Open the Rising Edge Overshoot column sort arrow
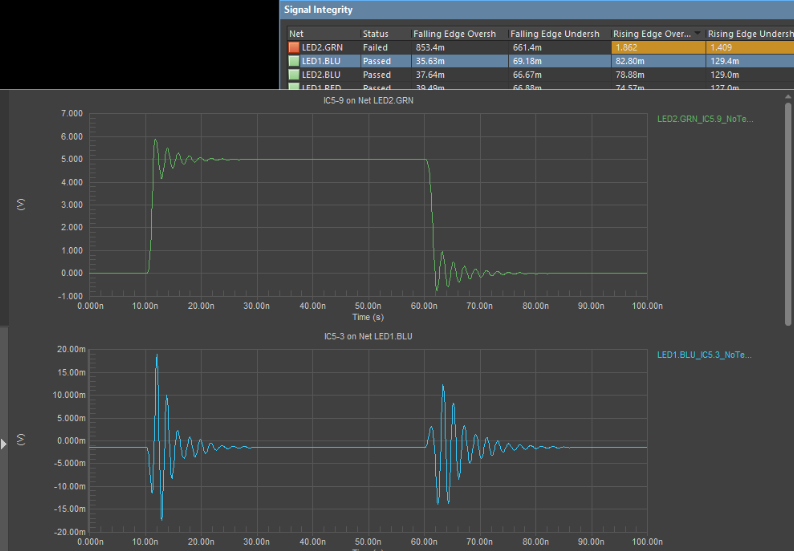Screen dimensions: 794x551 [x=697, y=33]
